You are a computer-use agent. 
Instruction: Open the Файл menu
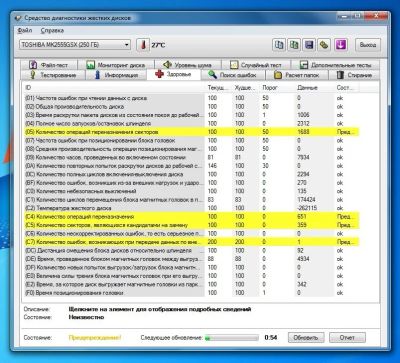25,30
